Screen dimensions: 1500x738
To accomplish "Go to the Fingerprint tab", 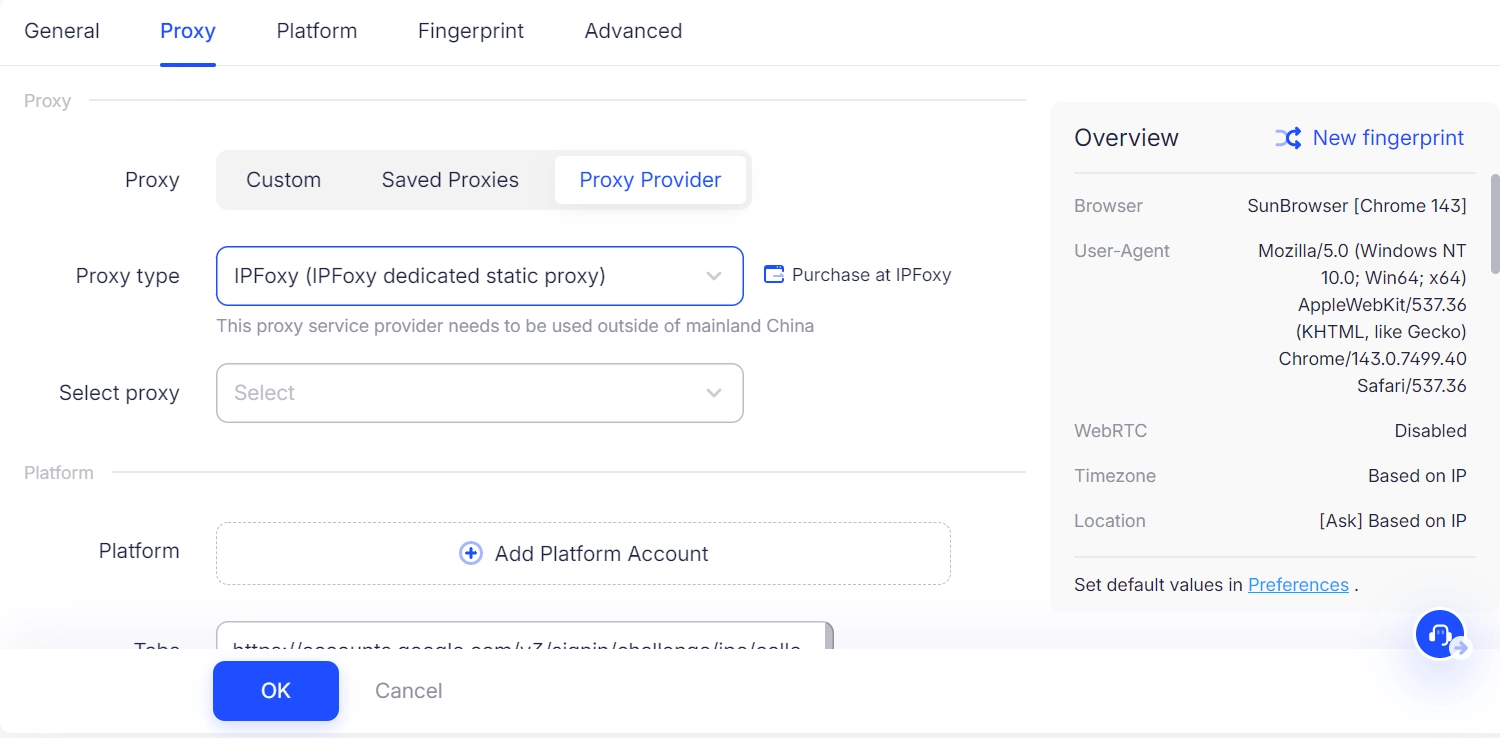I will pos(470,31).
